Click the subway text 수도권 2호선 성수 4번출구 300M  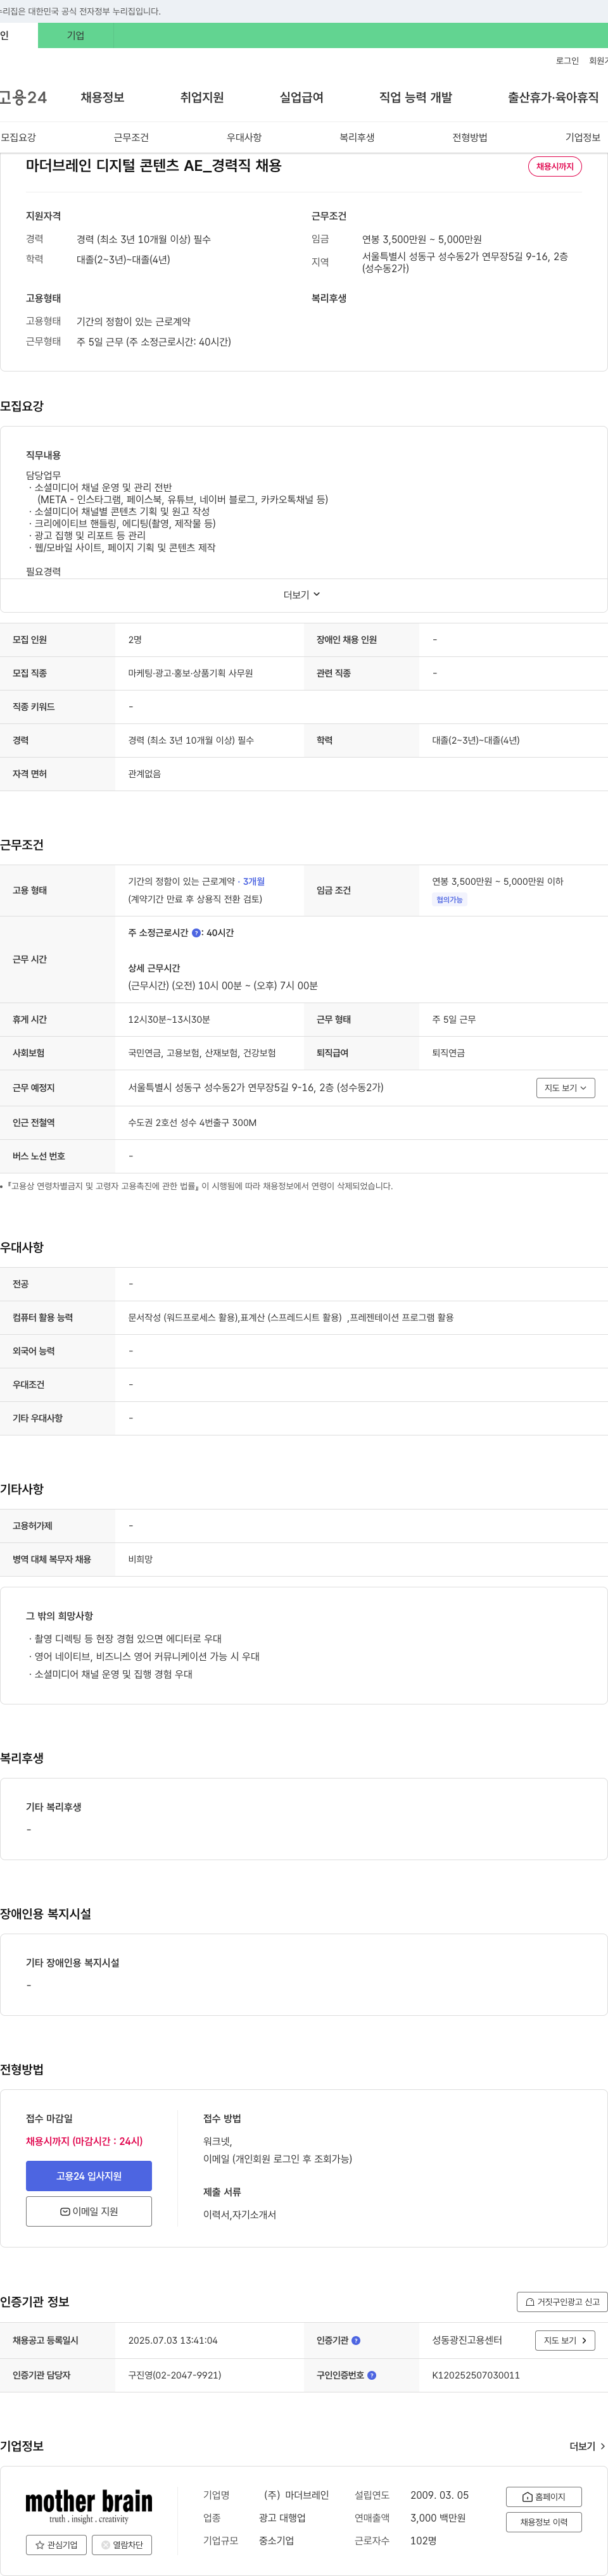tap(193, 1123)
